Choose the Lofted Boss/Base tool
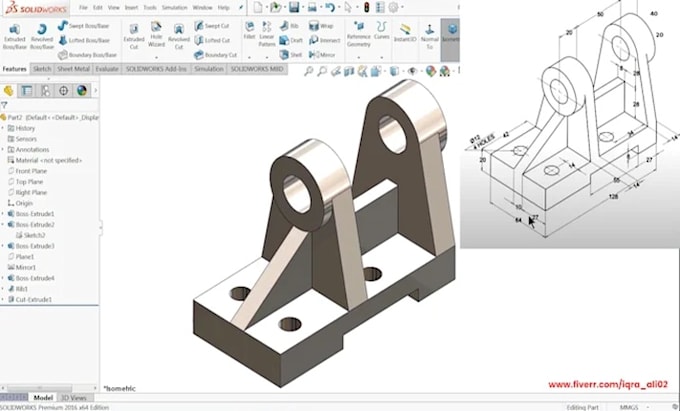This screenshot has width=680, height=411. (84, 40)
